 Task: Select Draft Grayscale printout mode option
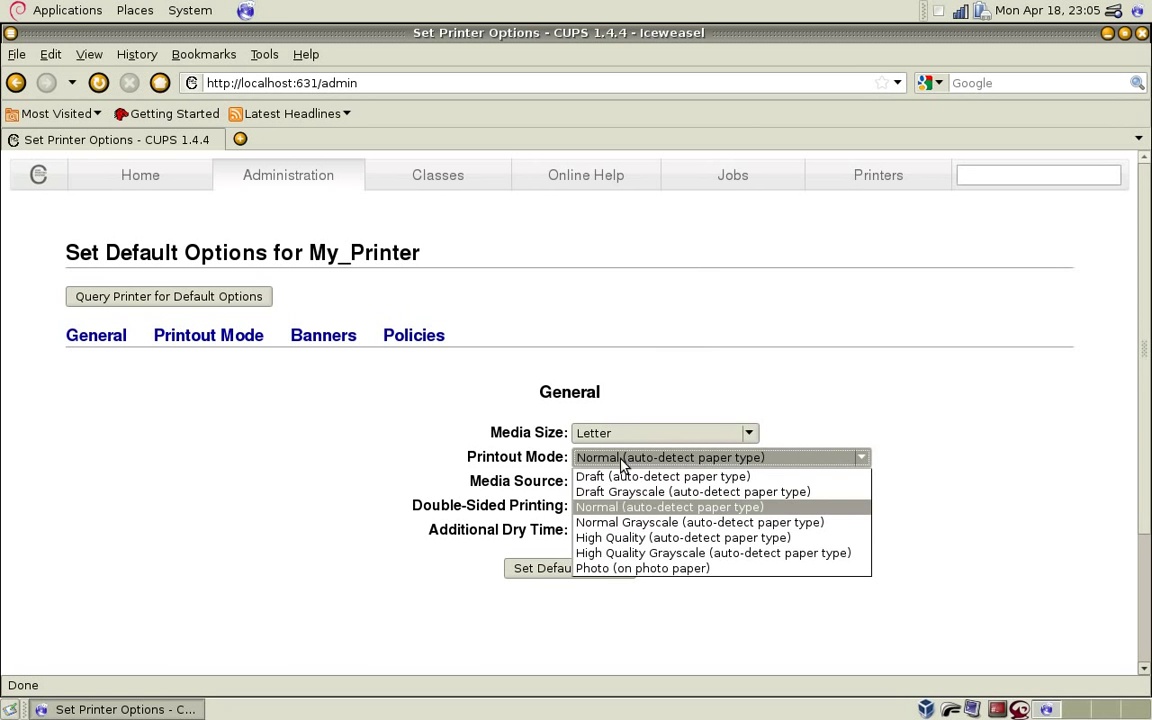click(x=693, y=492)
